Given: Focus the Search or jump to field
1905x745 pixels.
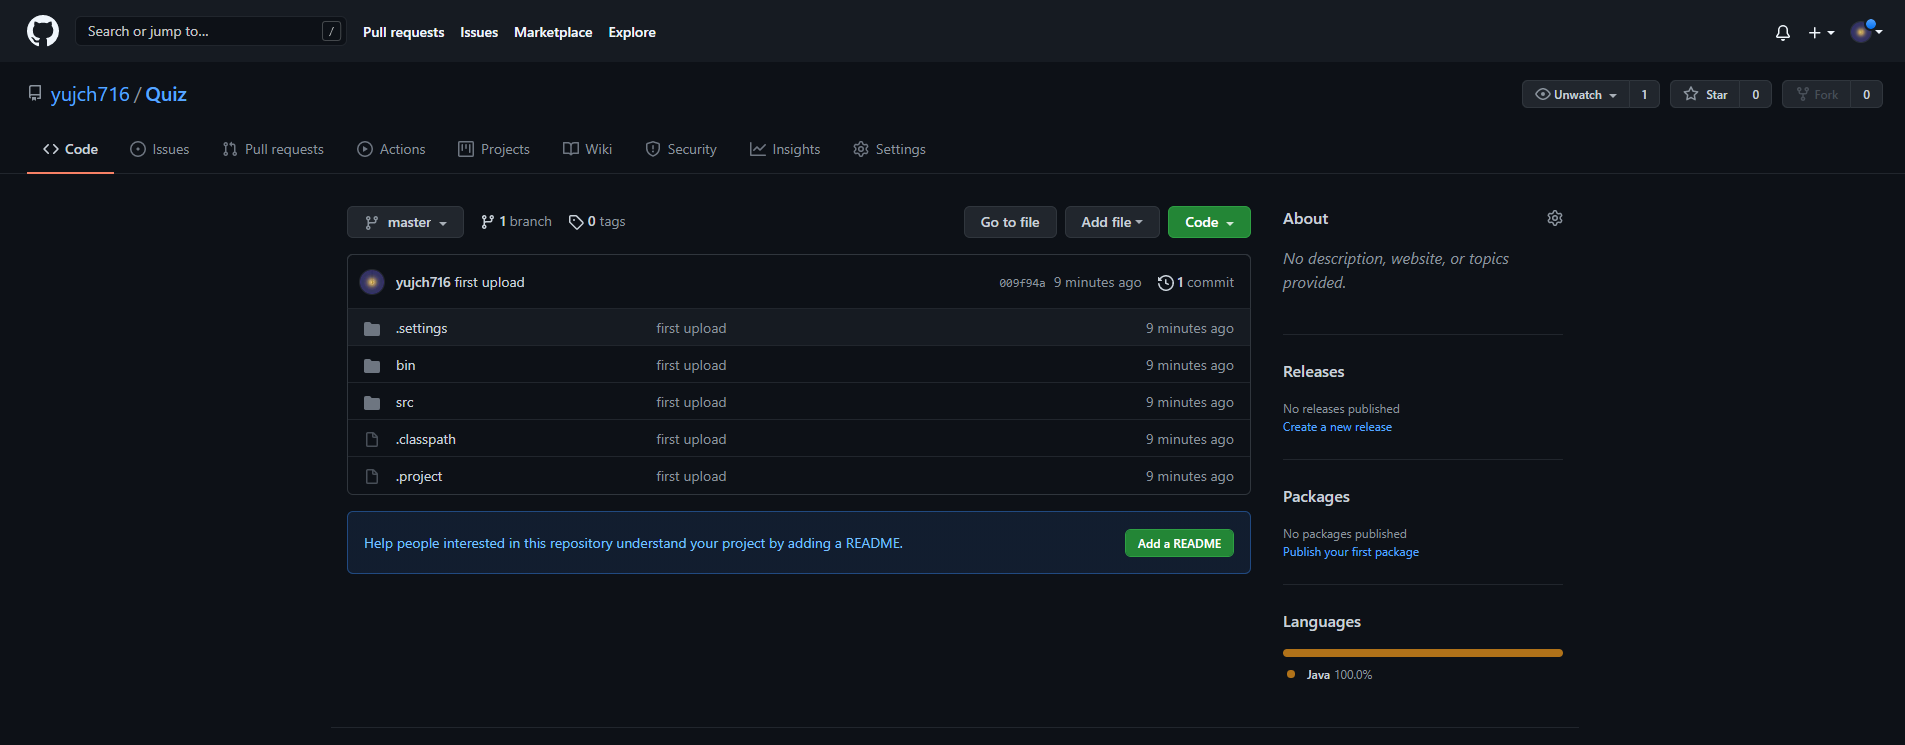Looking at the screenshot, I should click(210, 31).
